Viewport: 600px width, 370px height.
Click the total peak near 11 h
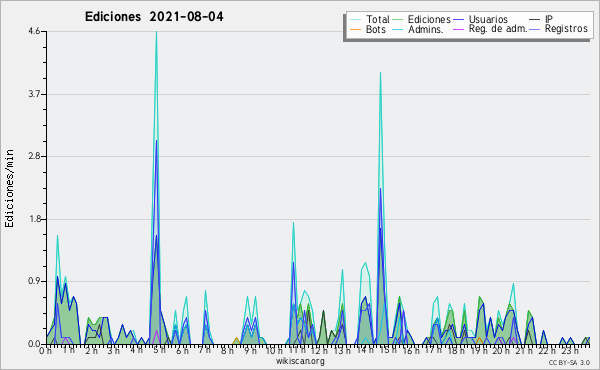(x=293, y=223)
